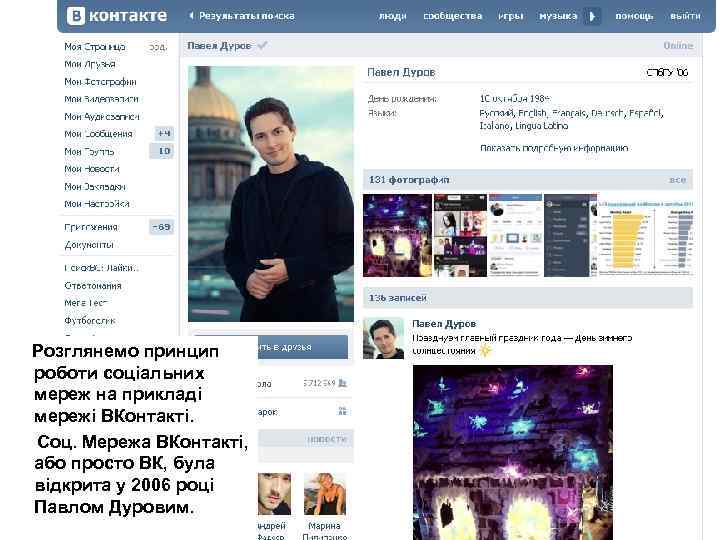Show detailed info via Показать подробную информацию

[x=554, y=148]
